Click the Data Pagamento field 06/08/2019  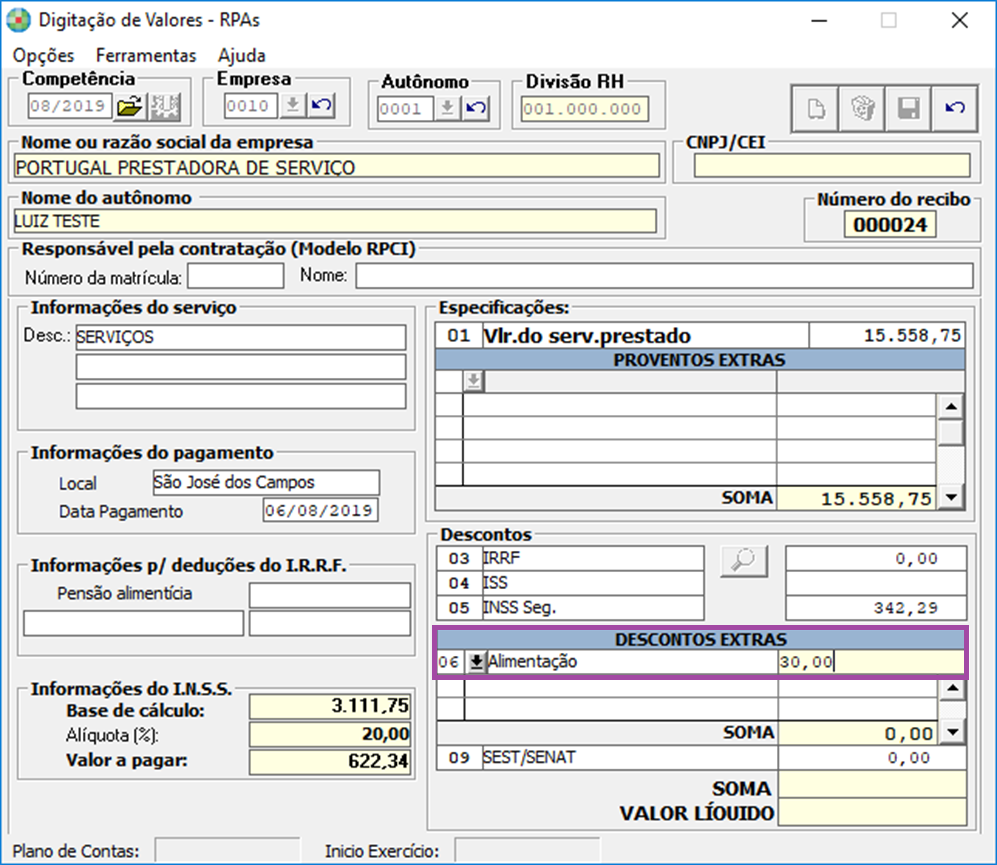(x=320, y=510)
